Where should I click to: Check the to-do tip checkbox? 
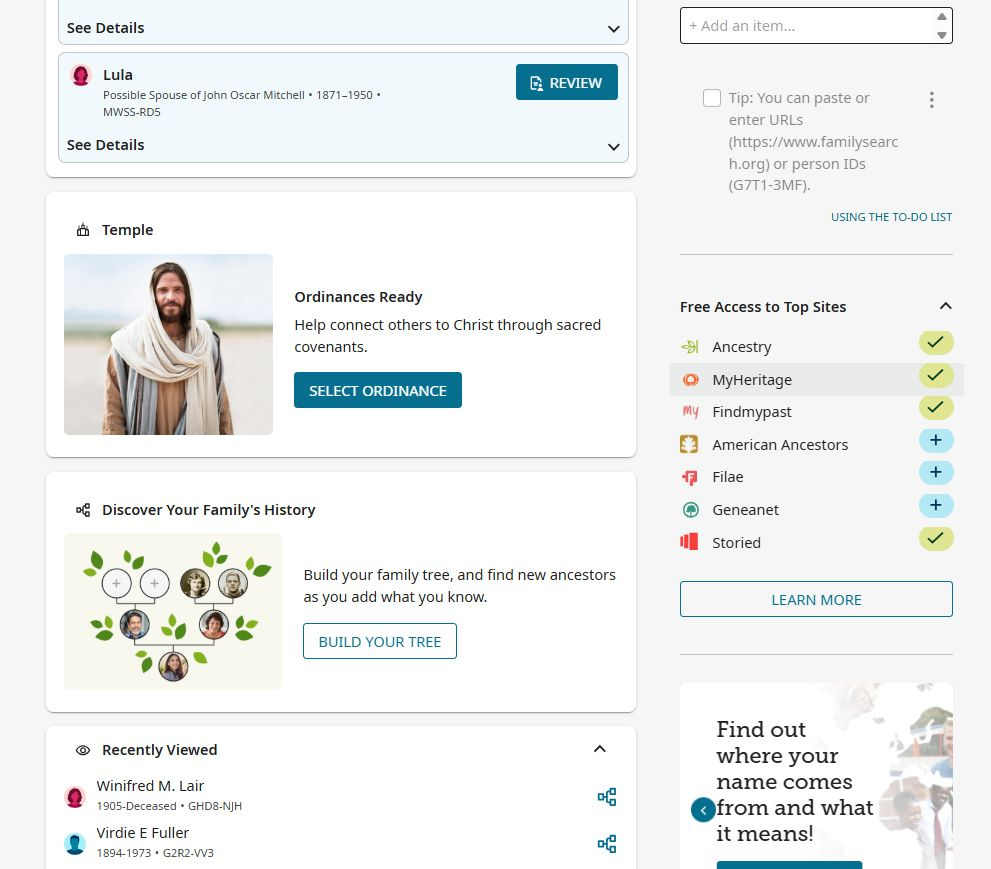coord(712,98)
